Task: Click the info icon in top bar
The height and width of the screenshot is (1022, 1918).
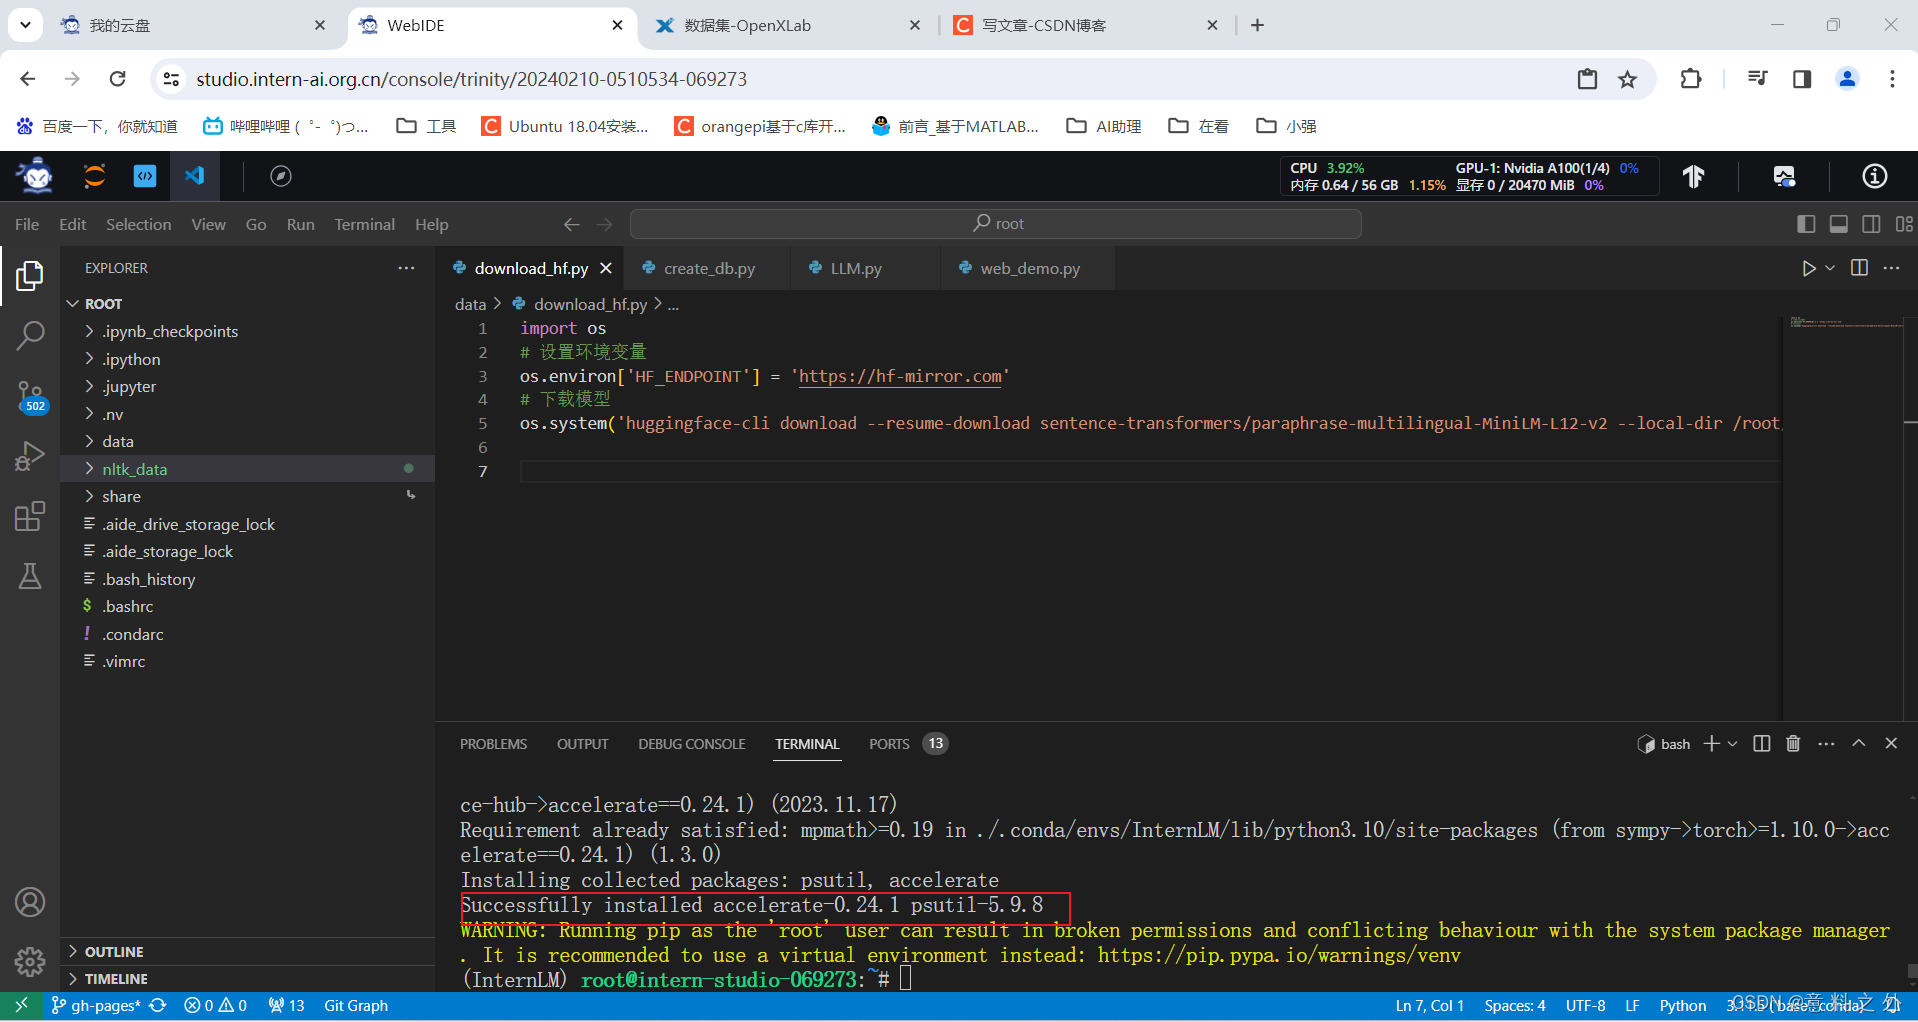Action: coord(1875,176)
